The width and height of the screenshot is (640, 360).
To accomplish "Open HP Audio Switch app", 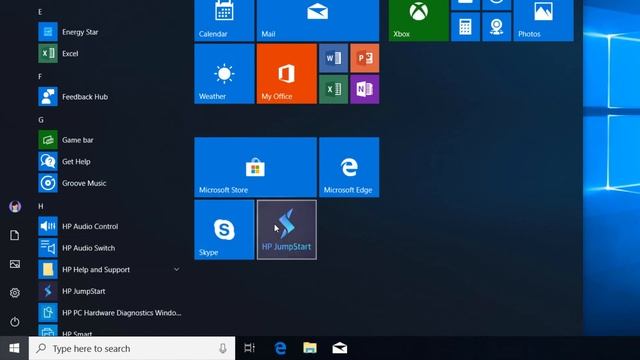I will click(x=110, y=248).
